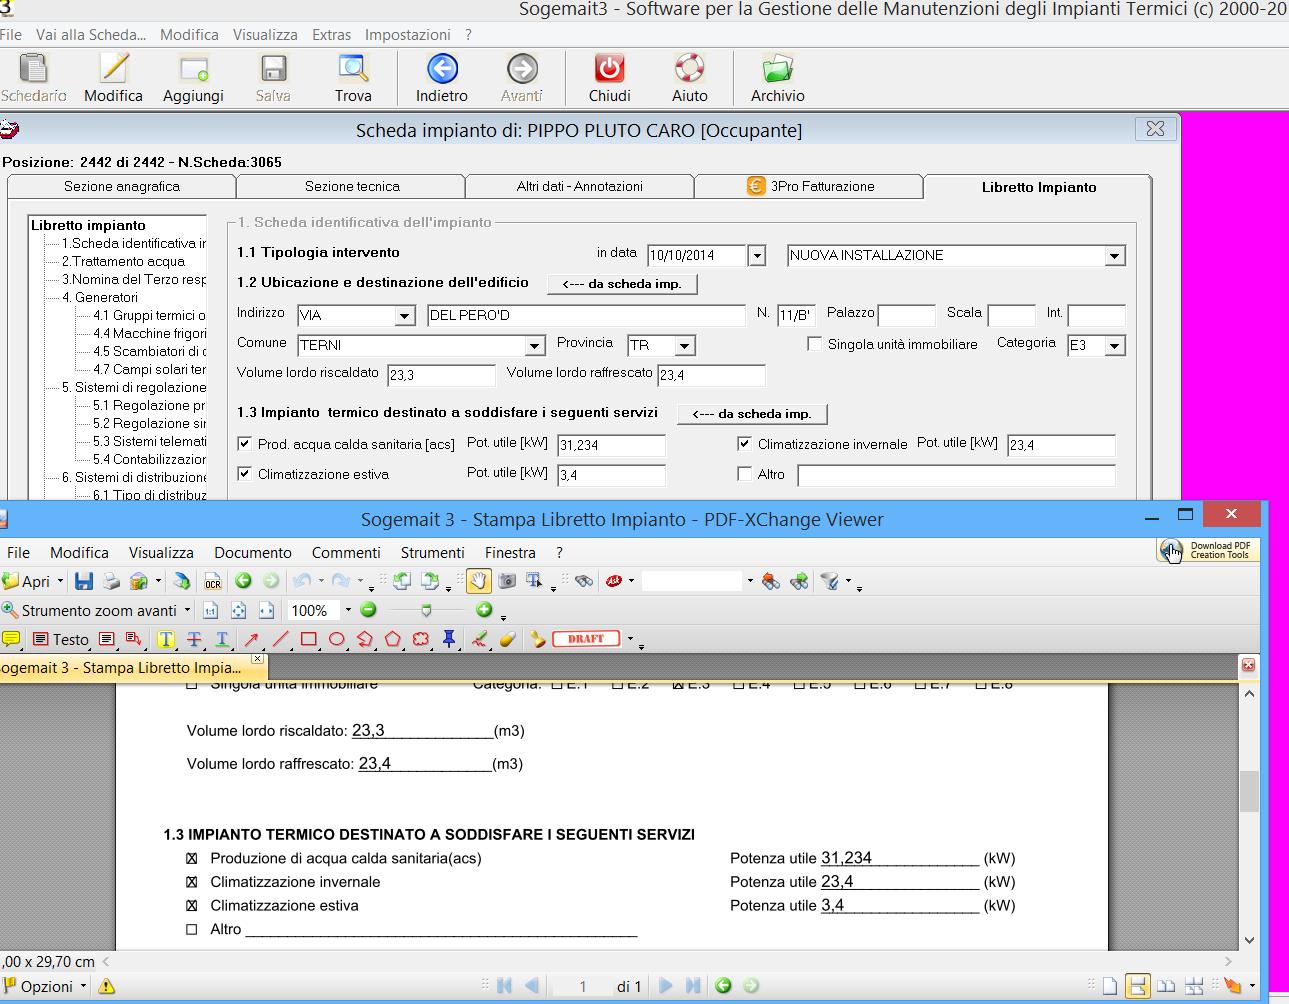
Task: Click the Testo typewriter tool button
Action: [x=61, y=639]
